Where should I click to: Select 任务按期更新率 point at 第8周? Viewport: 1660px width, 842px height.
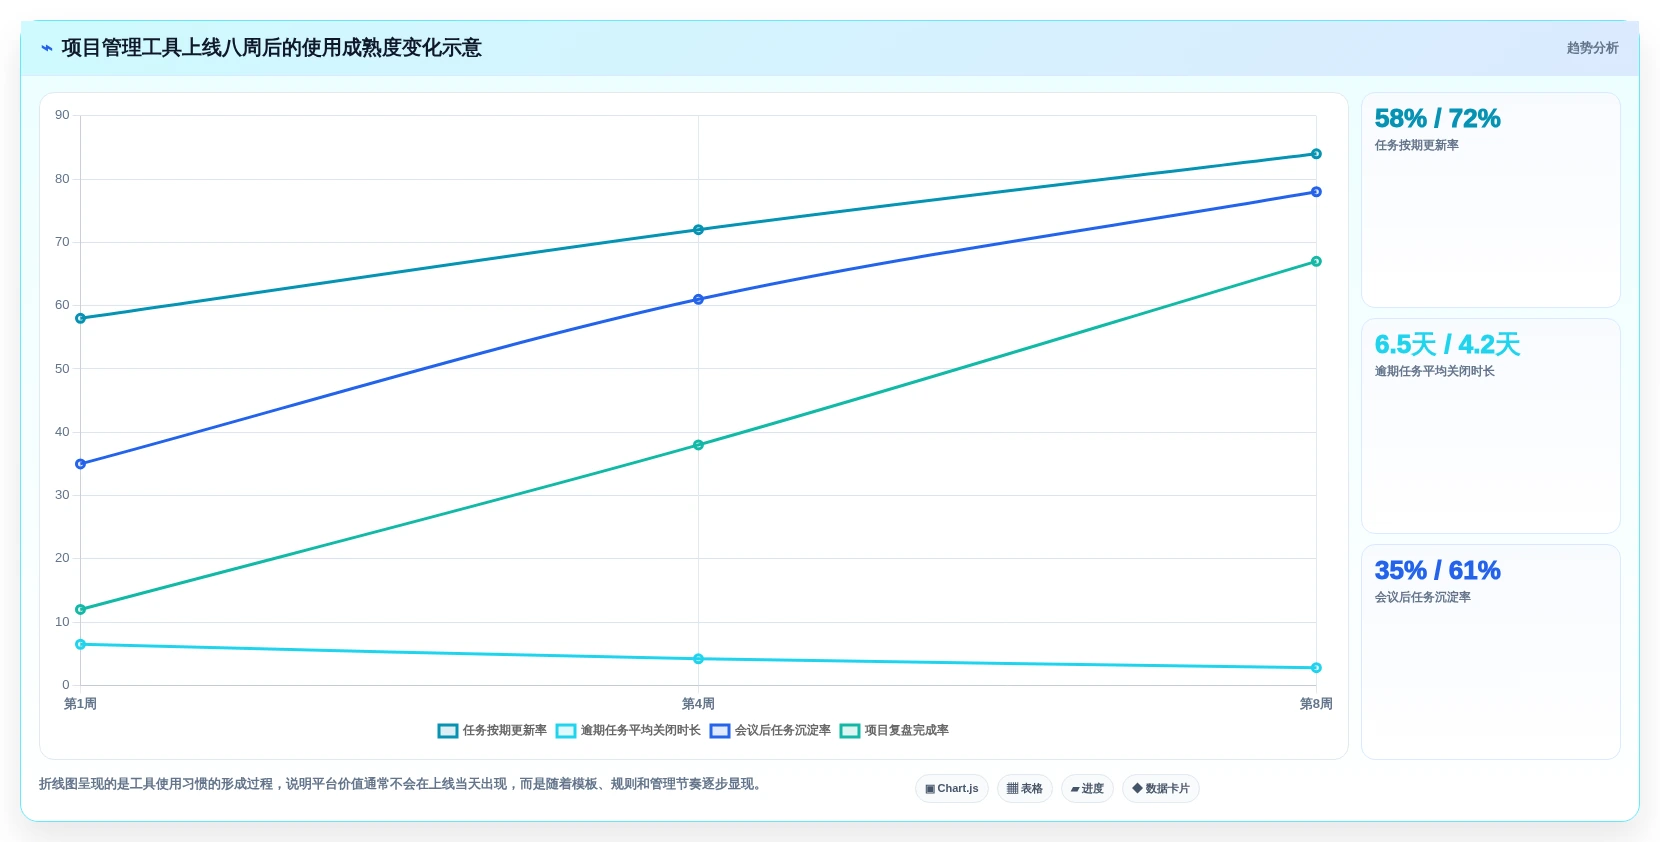[x=1316, y=154]
